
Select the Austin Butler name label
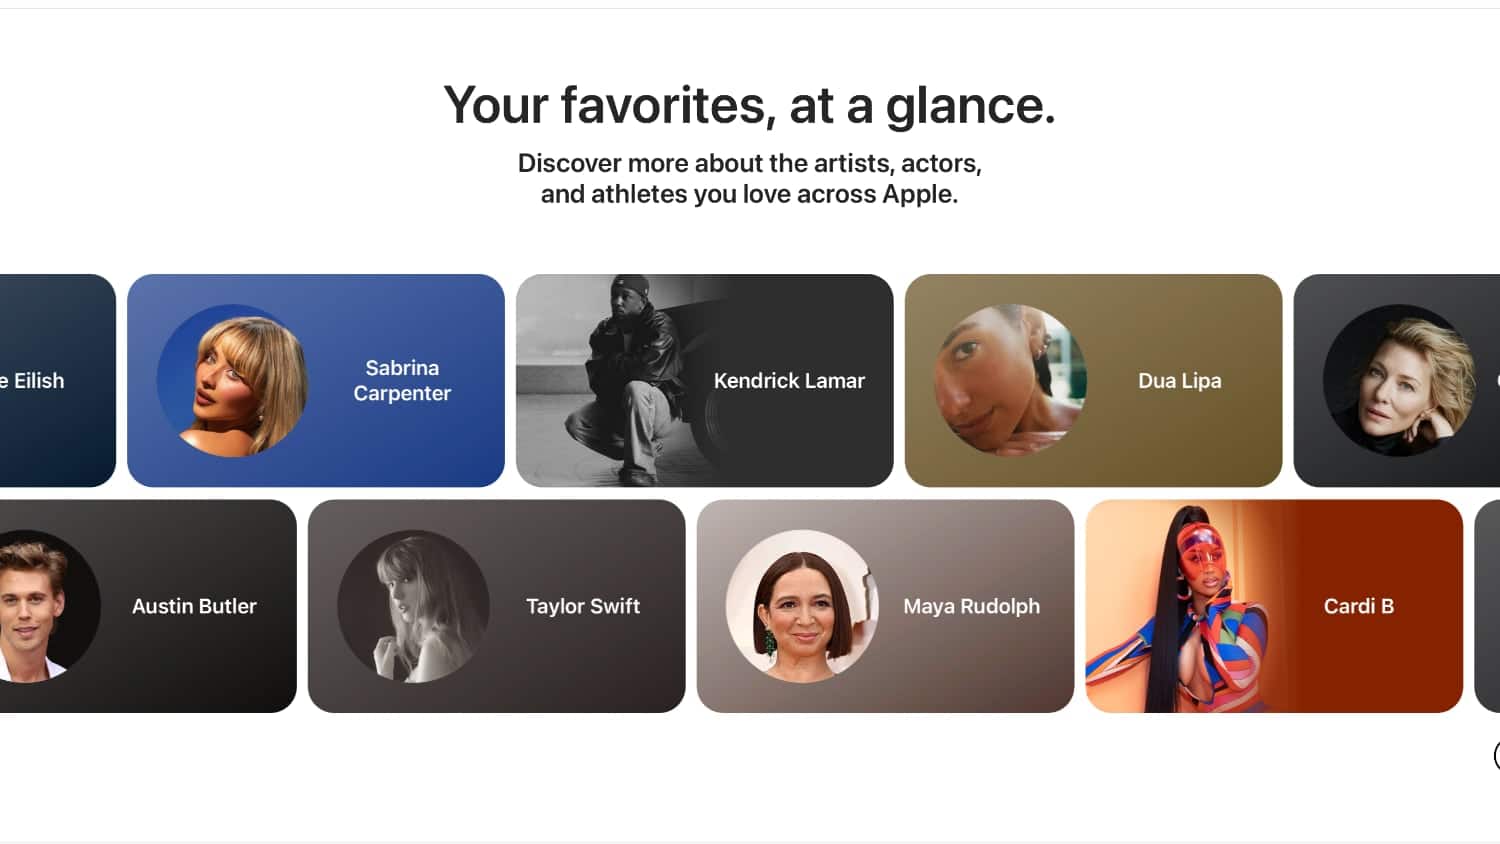pos(194,606)
